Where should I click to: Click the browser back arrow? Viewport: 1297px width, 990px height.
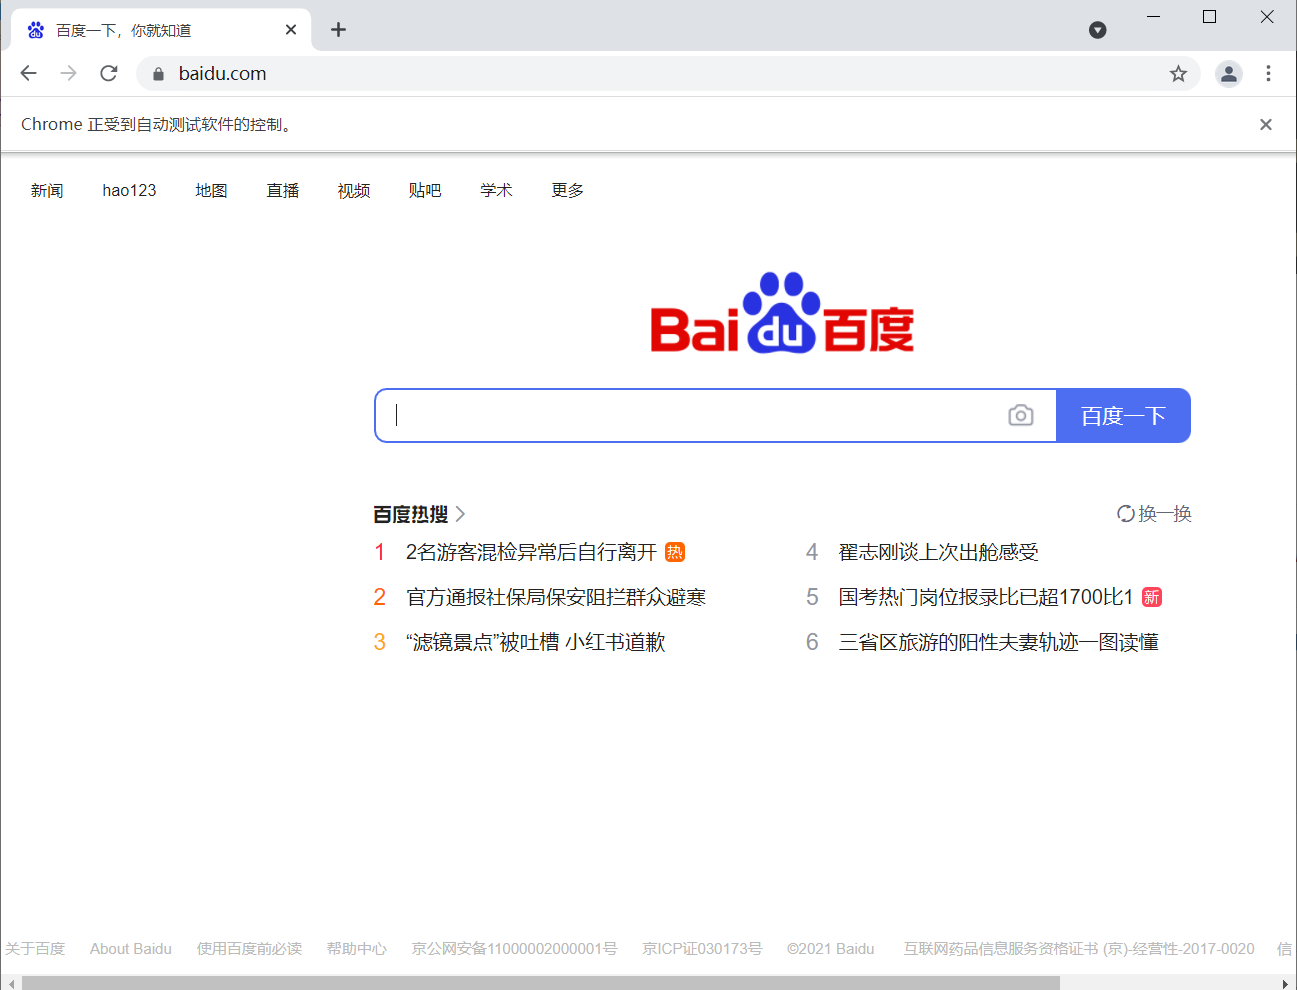[x=28, y=73]
